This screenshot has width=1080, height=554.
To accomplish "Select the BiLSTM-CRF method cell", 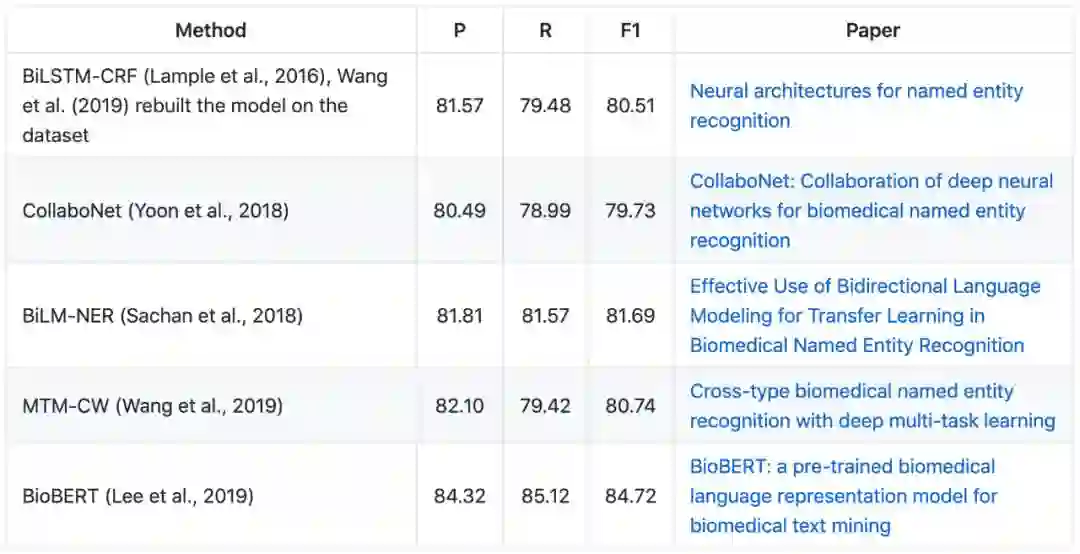I will (x=205, y=105).
